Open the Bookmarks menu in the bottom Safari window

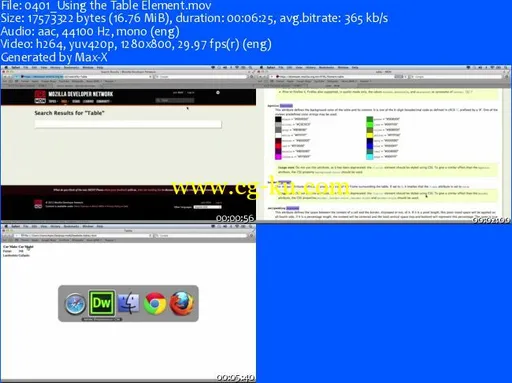(71, 226)
